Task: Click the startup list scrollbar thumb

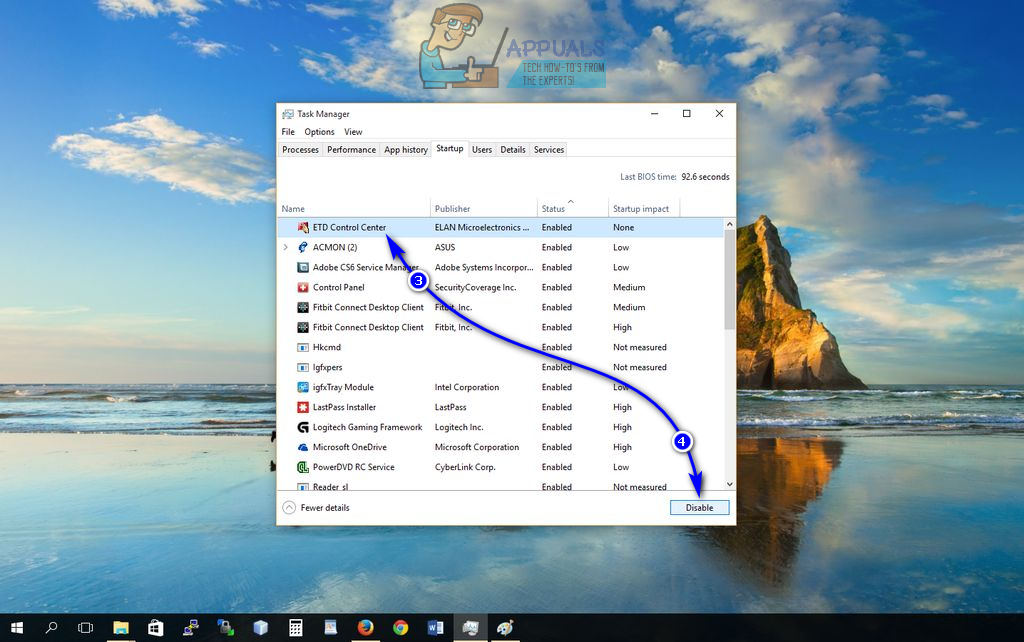Action: click(x=729, y=280)
